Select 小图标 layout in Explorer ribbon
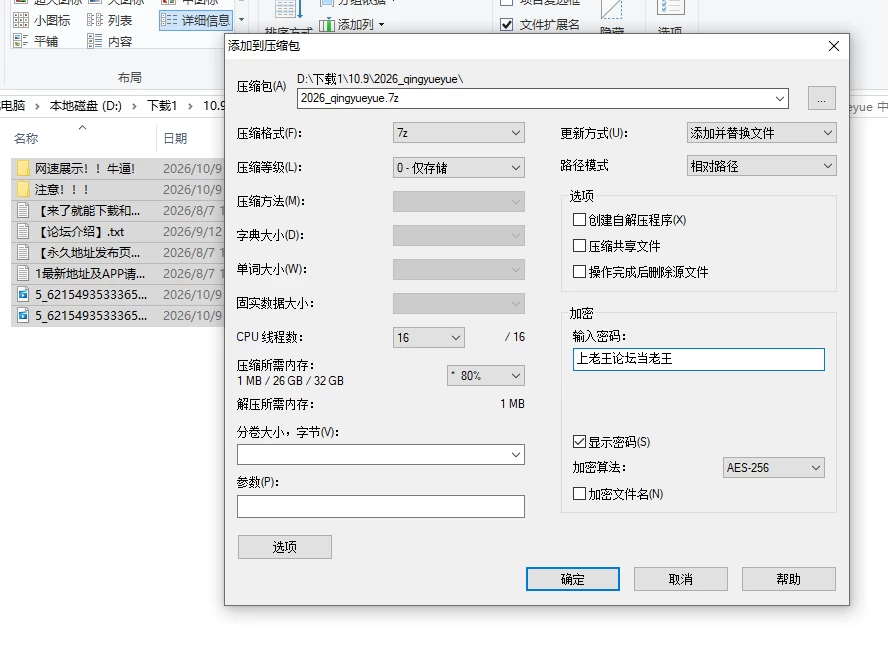 click(x=42, y=20)
